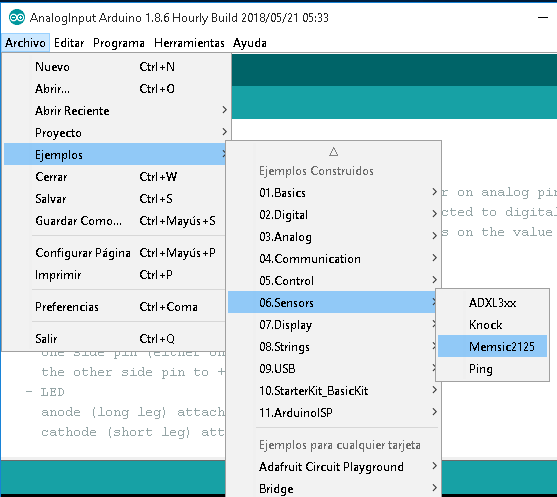The image size is (557, 497).
Task: Expand 01.Basics examples
Action: click(333, 193)
